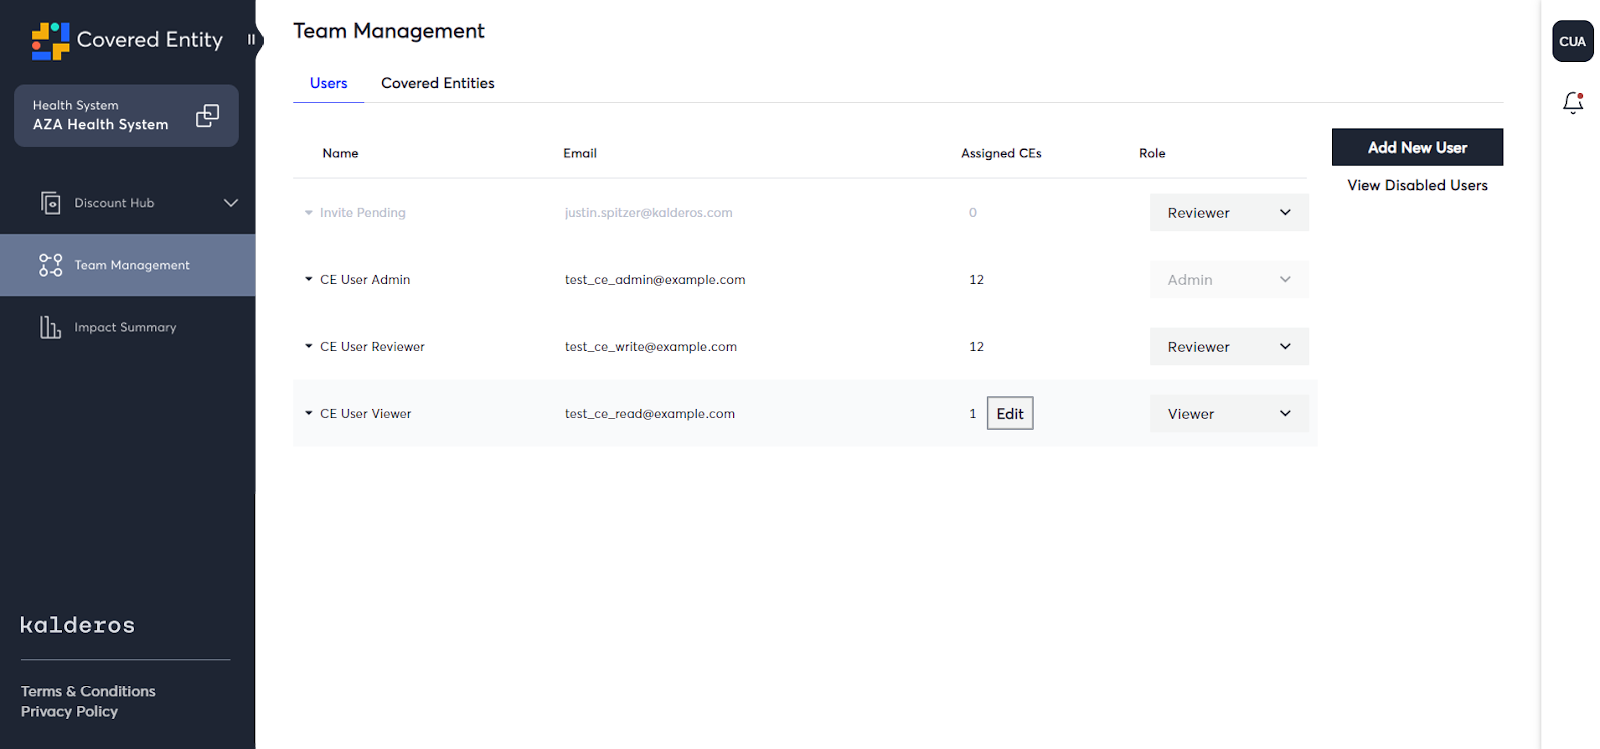The image size is (1600, 749).
Task: Click the Invite Pending name text
Action: [x=363, y=213]
